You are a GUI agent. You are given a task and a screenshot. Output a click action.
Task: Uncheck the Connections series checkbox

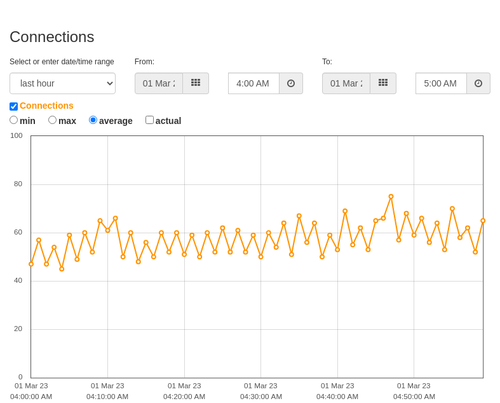14,106
